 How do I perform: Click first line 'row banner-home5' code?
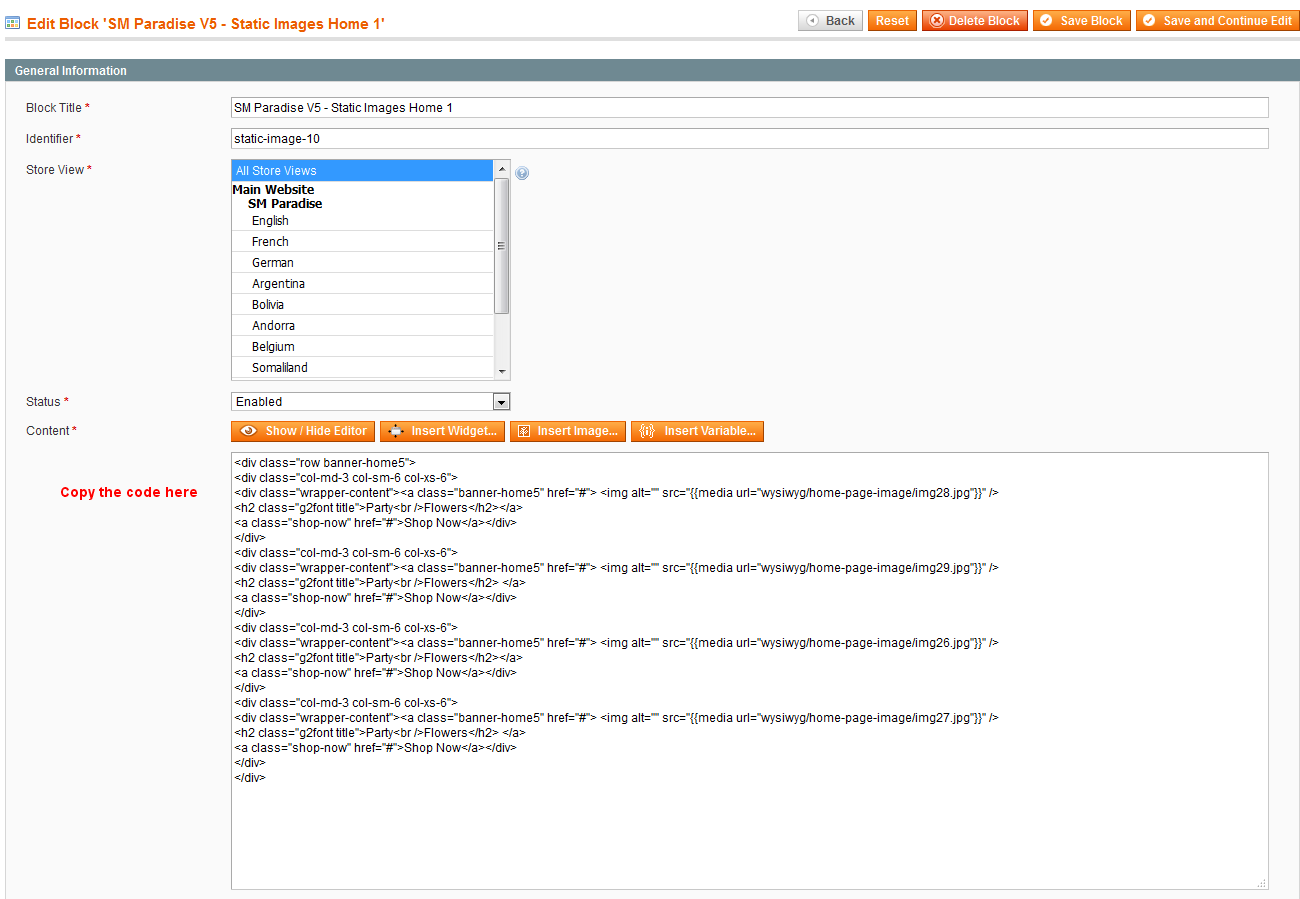(324, 463)
